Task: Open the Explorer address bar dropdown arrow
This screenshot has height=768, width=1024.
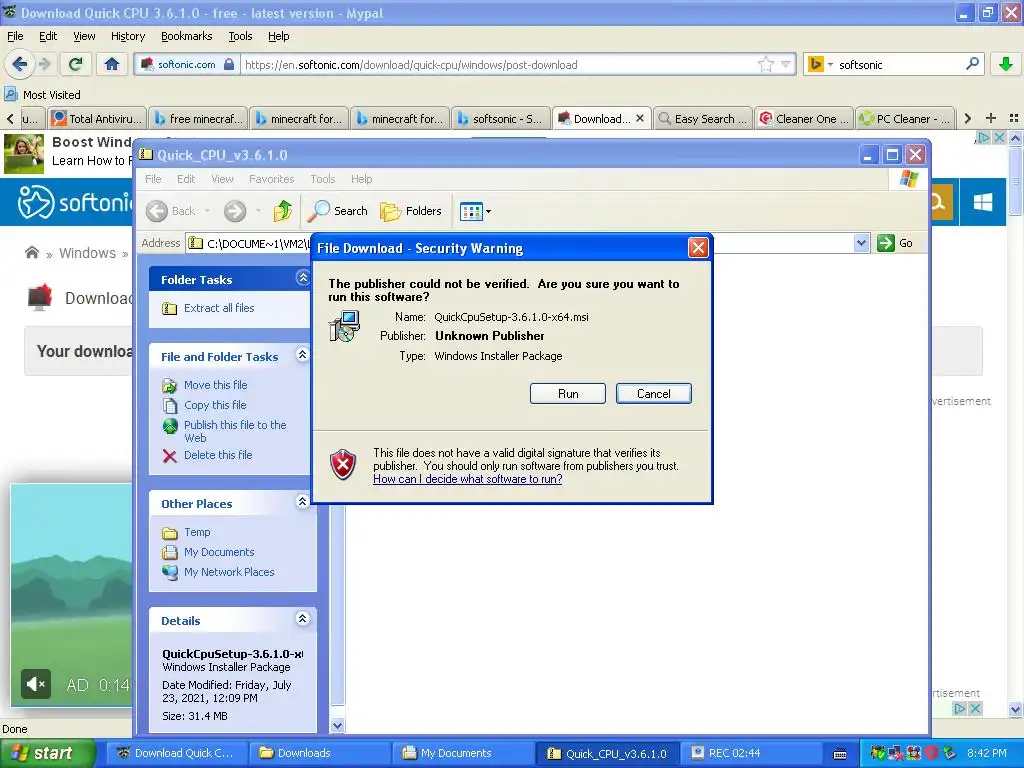Action: point(861,243)
